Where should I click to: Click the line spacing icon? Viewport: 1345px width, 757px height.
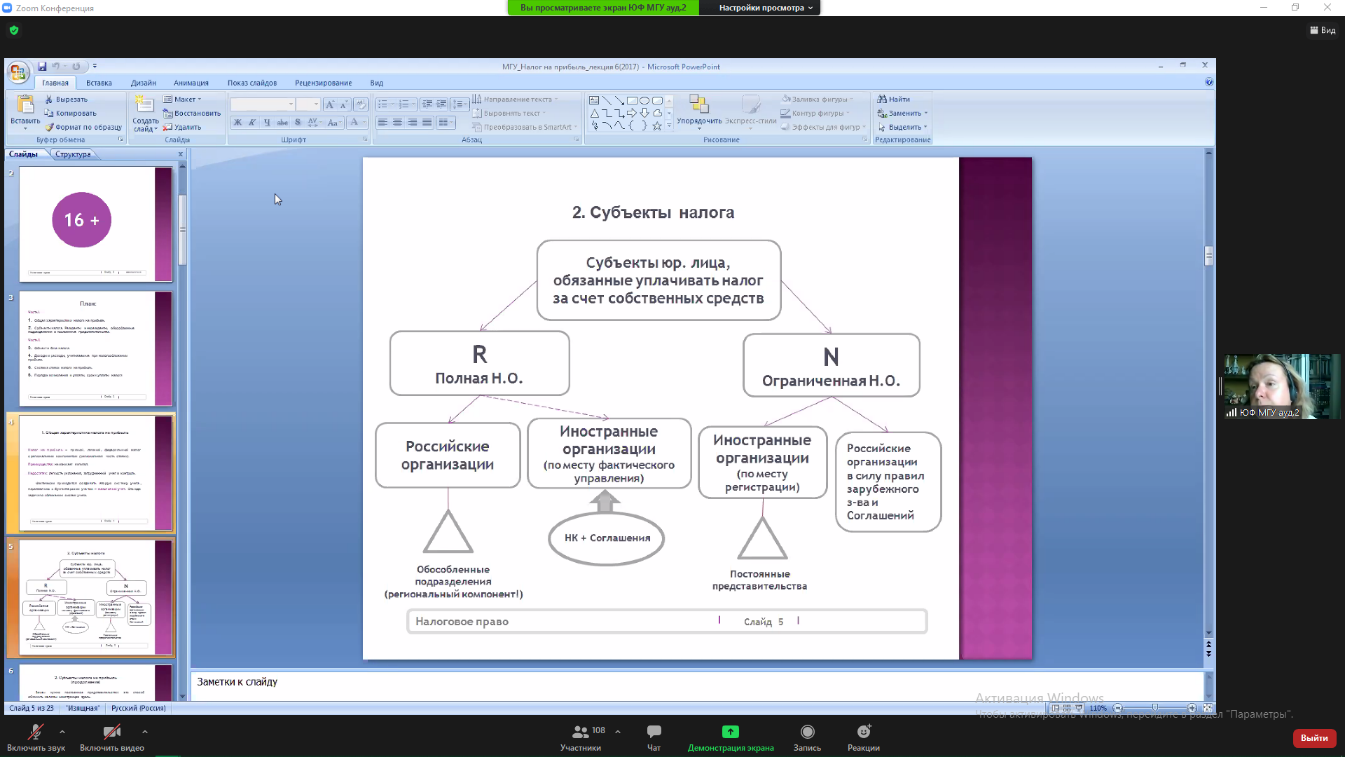[459, 104]
